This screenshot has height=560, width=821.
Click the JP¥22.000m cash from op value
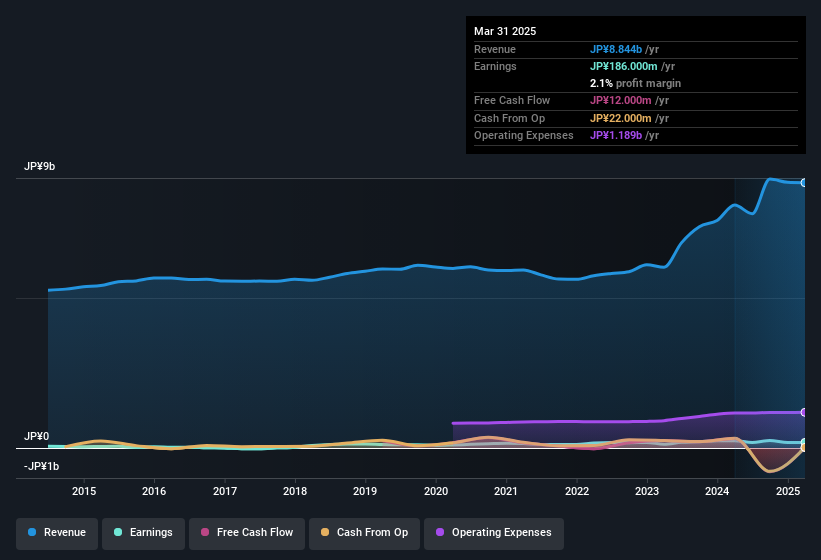coord(620,118)
